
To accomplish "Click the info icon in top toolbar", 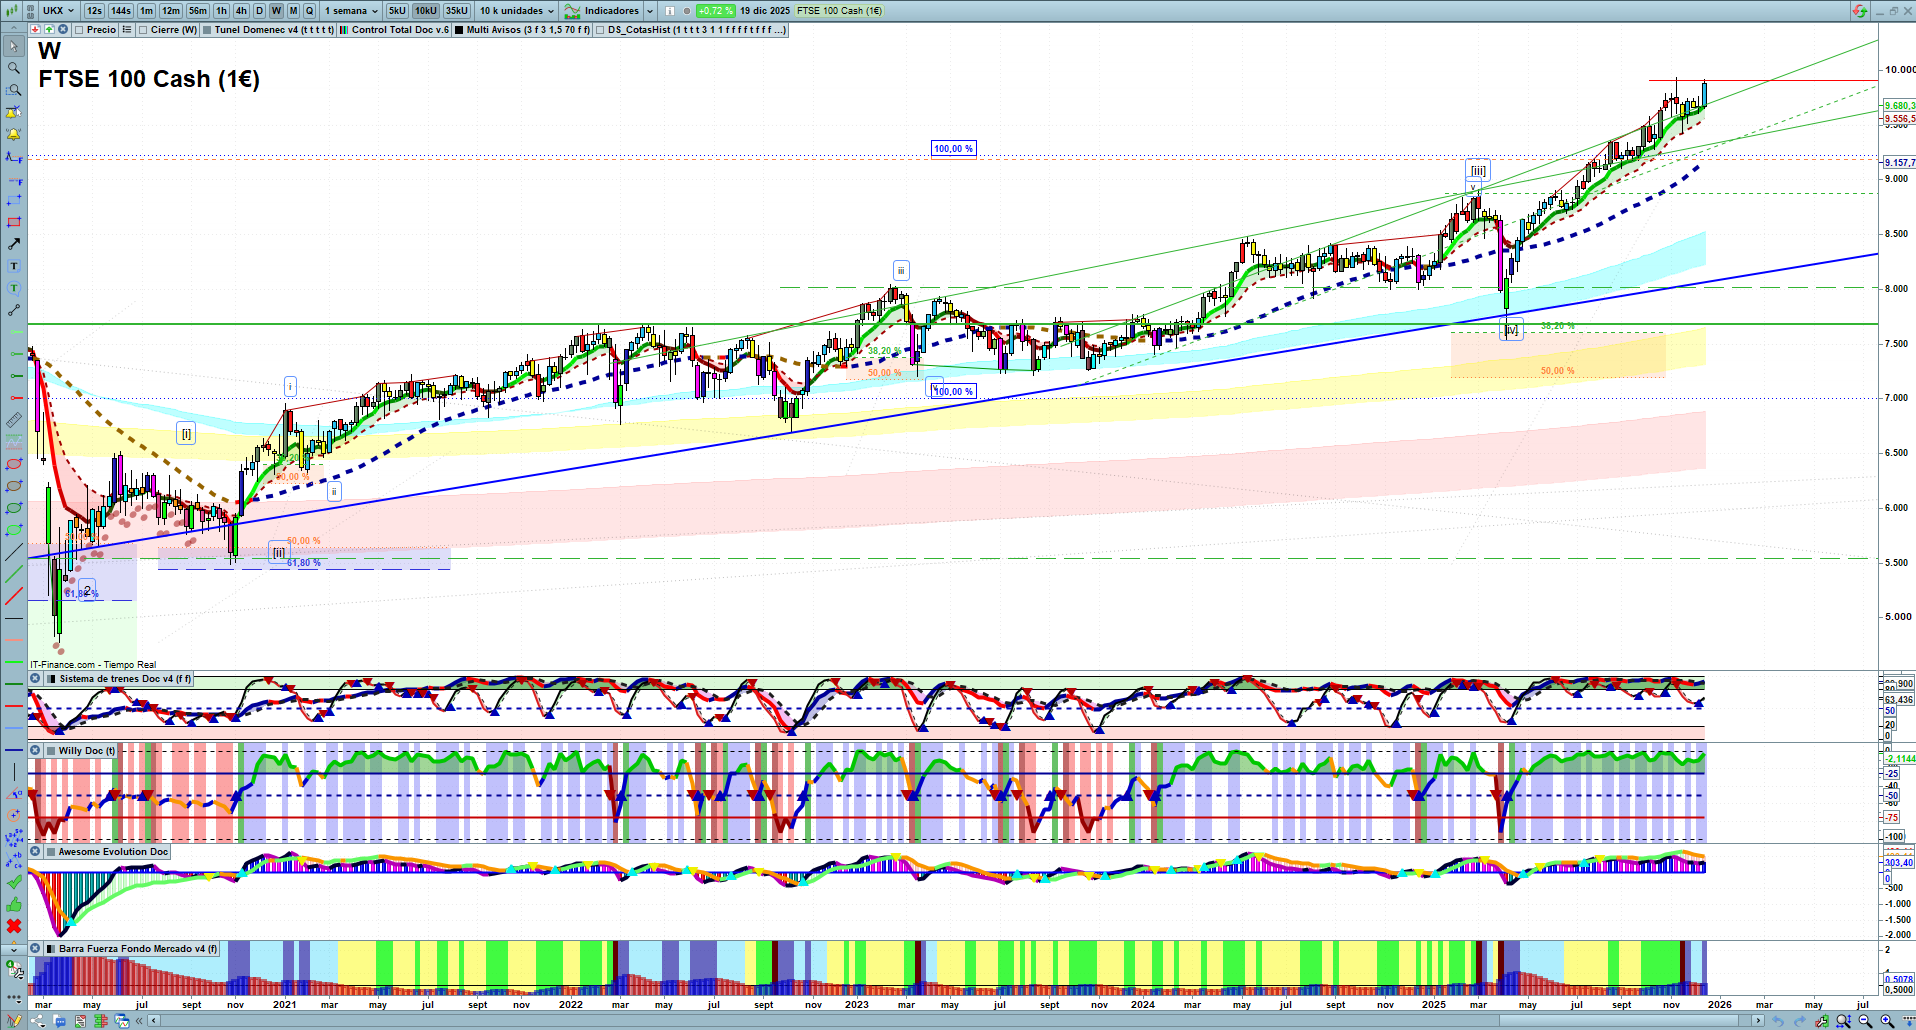I will tap(670, 11).
